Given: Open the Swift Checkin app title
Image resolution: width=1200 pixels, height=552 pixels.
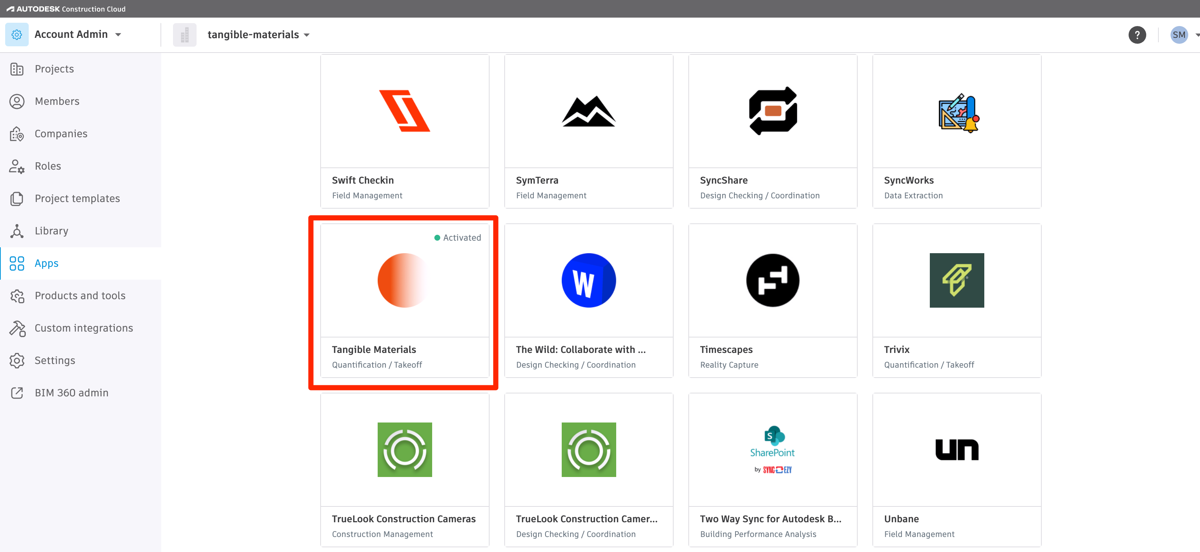Looking at the screenshot, I should (x=363, y=180).
